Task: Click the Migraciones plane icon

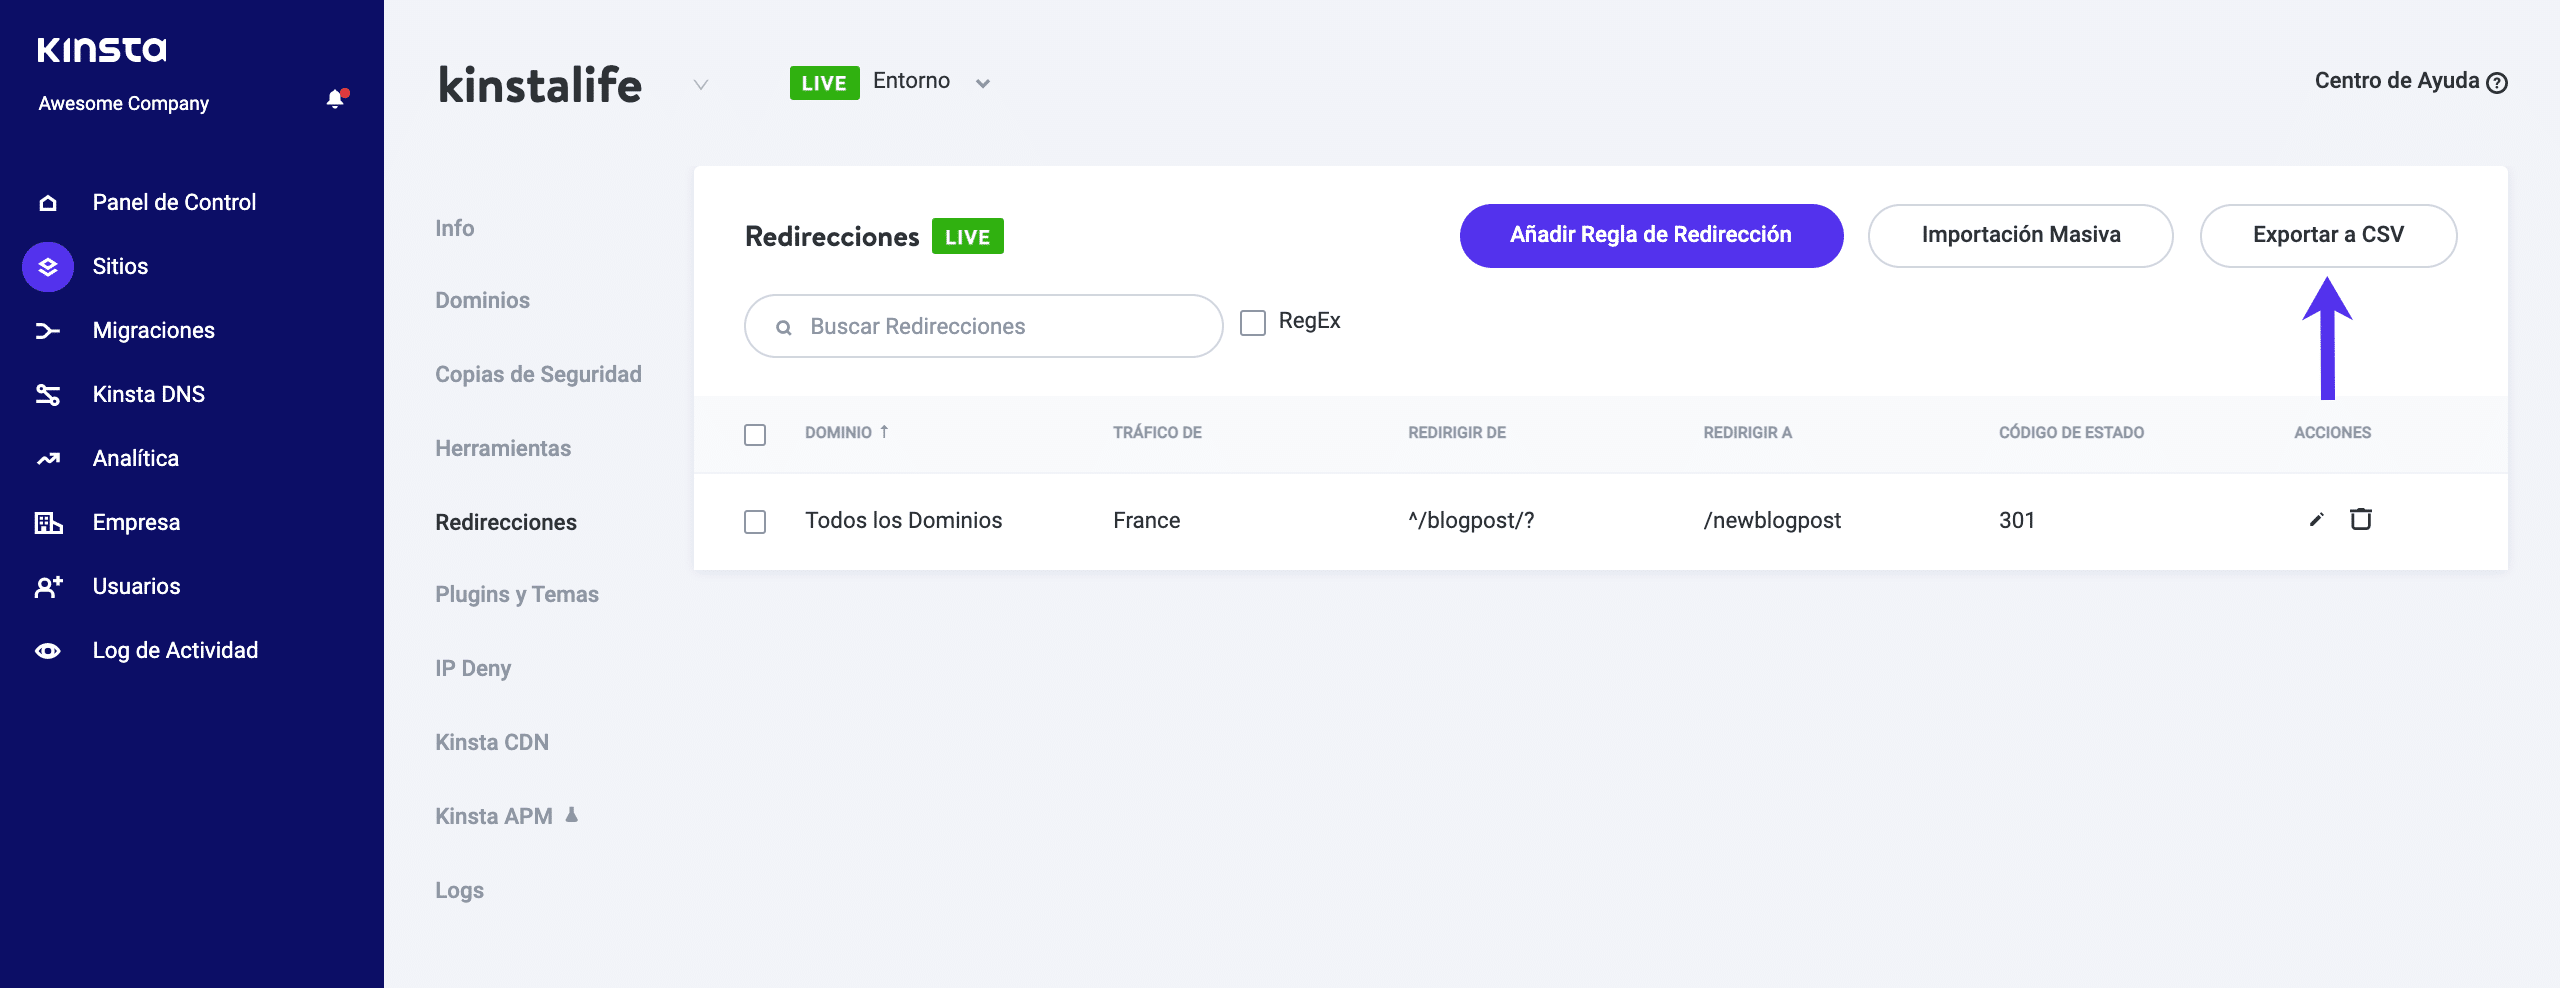Action: [x=47, y=330]
